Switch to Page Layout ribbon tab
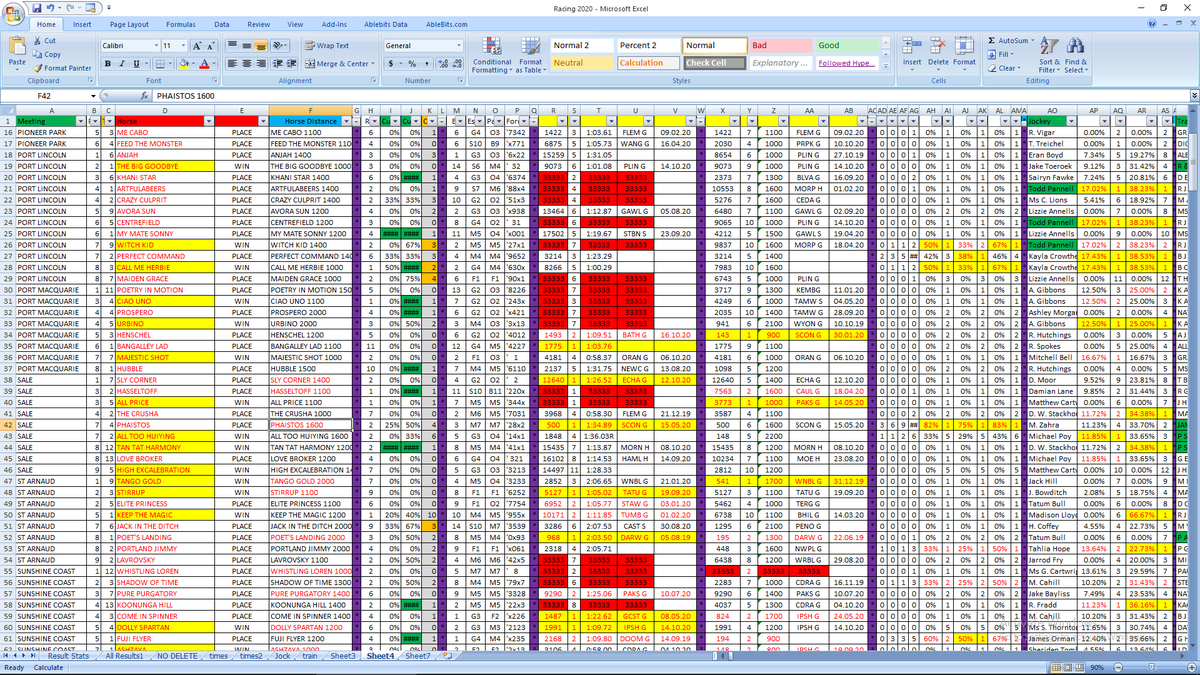The height and width of the screenshot is (675, 1200). (130, 24)
